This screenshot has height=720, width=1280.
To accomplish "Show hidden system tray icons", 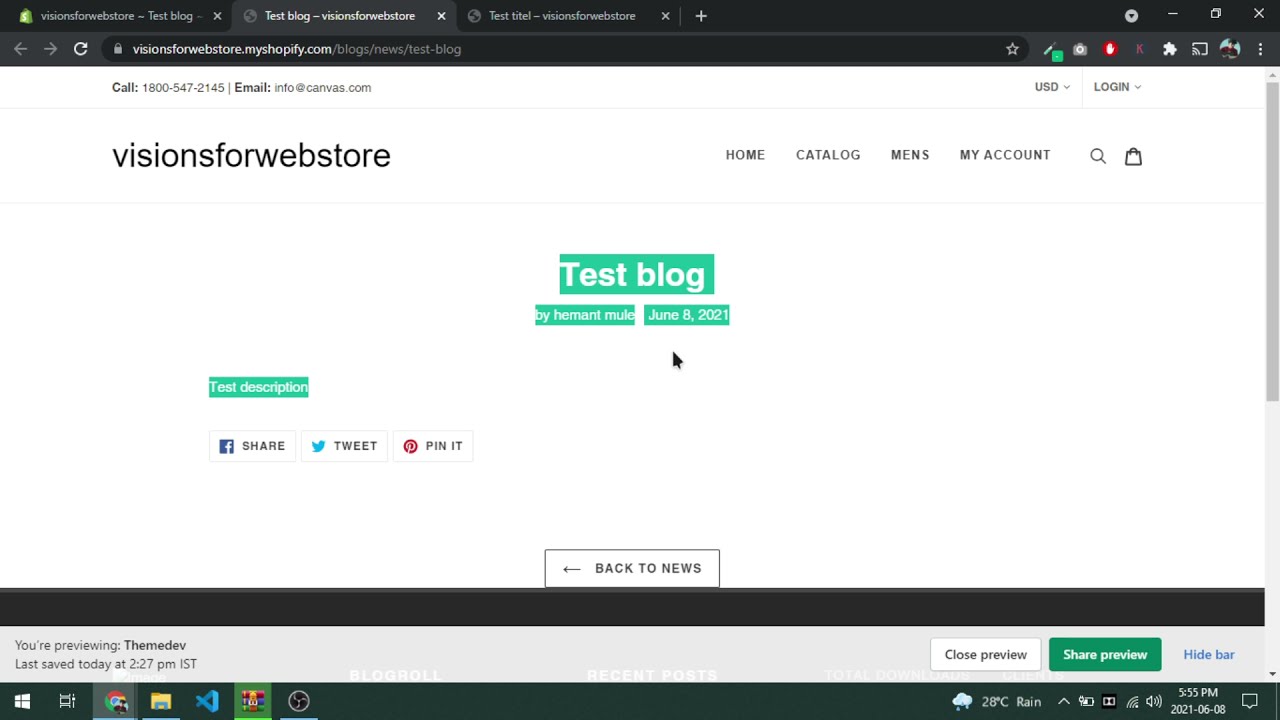I will pyautogui.click(x=1063, y=701).
